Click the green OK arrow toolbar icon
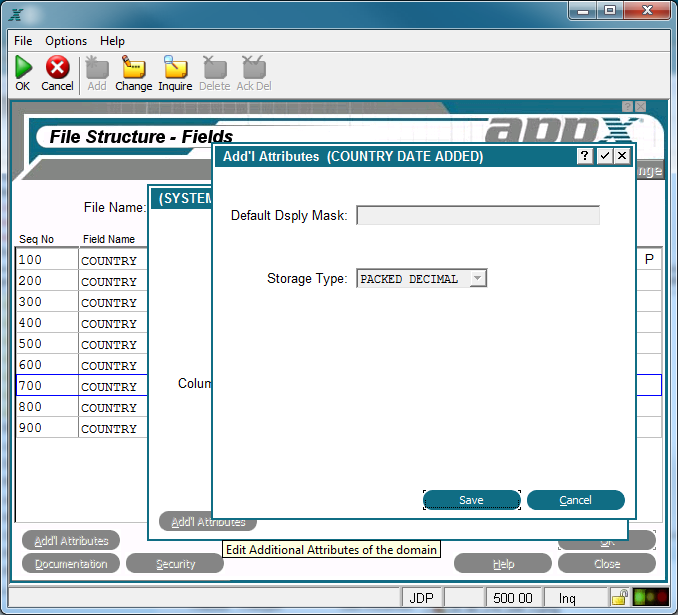 coord(23,67)
